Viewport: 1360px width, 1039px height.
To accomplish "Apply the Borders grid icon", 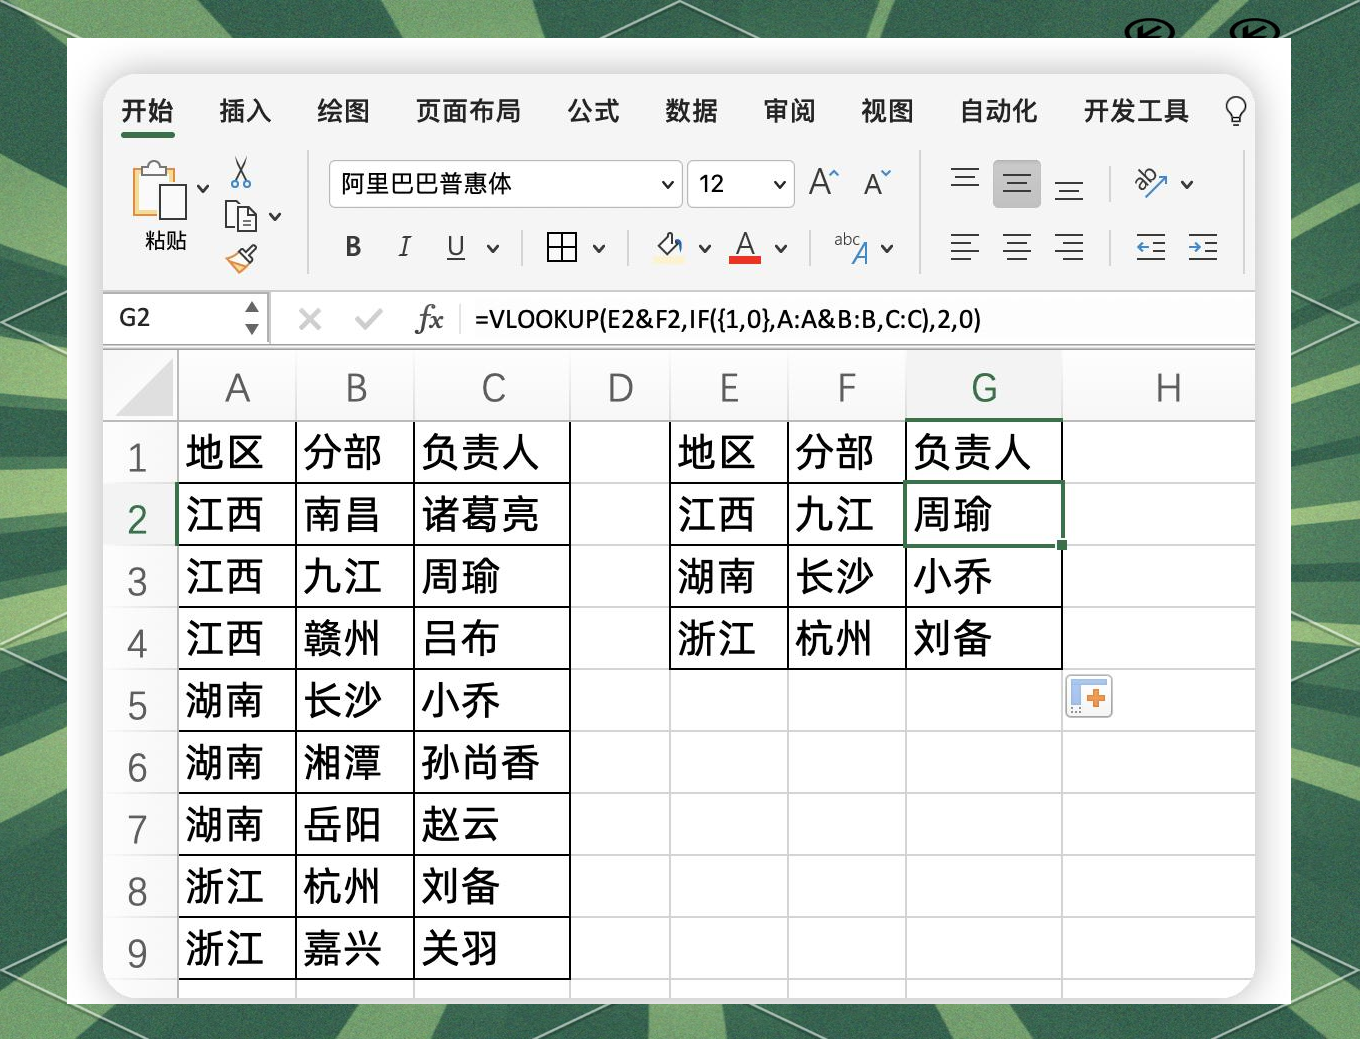I will tap(562, 247).
